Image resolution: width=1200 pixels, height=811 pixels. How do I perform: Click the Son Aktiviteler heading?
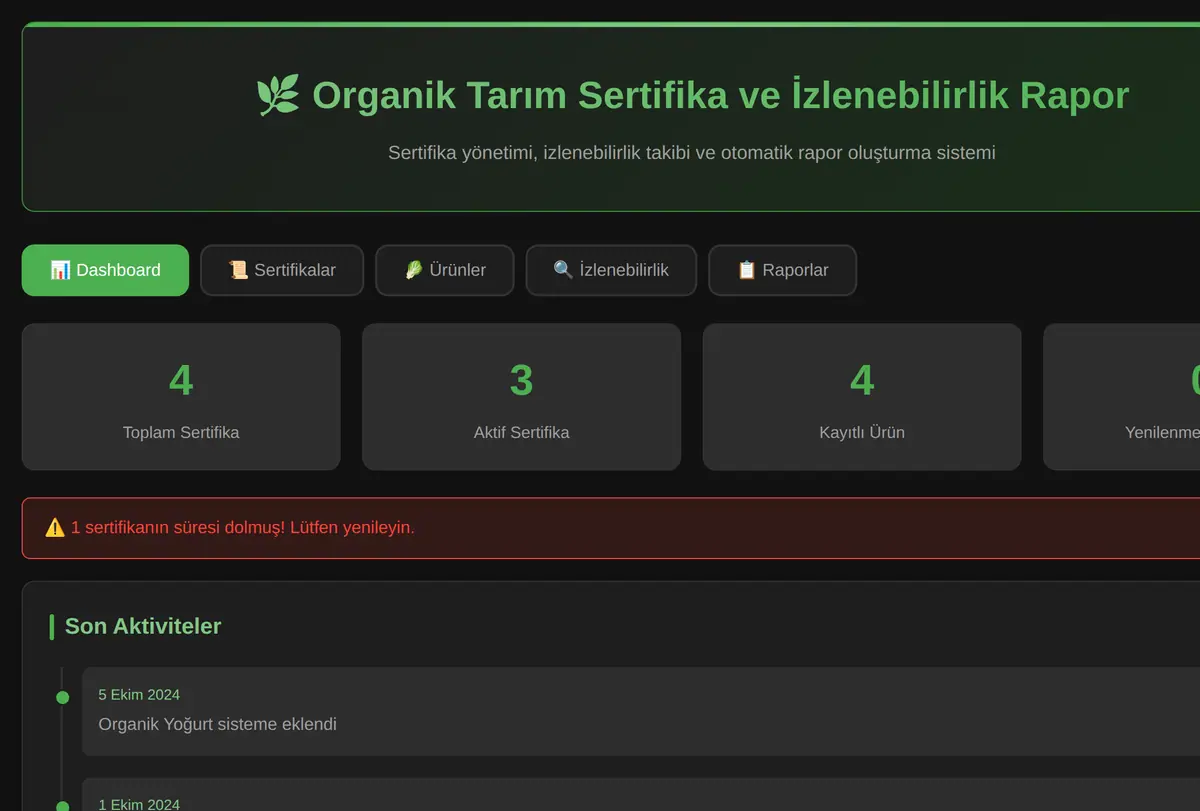(143, 626)
